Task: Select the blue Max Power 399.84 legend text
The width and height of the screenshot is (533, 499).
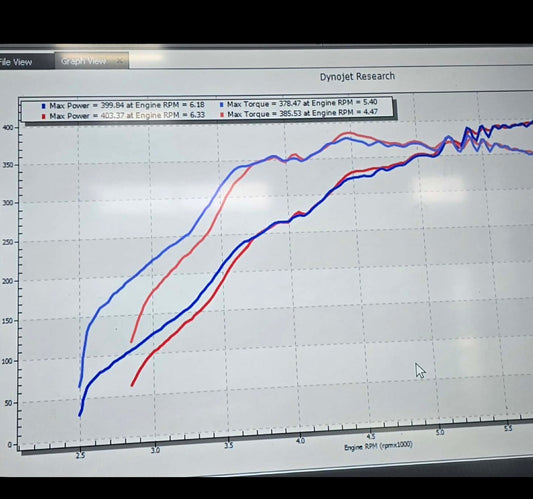Action: (x=127, y=105)
